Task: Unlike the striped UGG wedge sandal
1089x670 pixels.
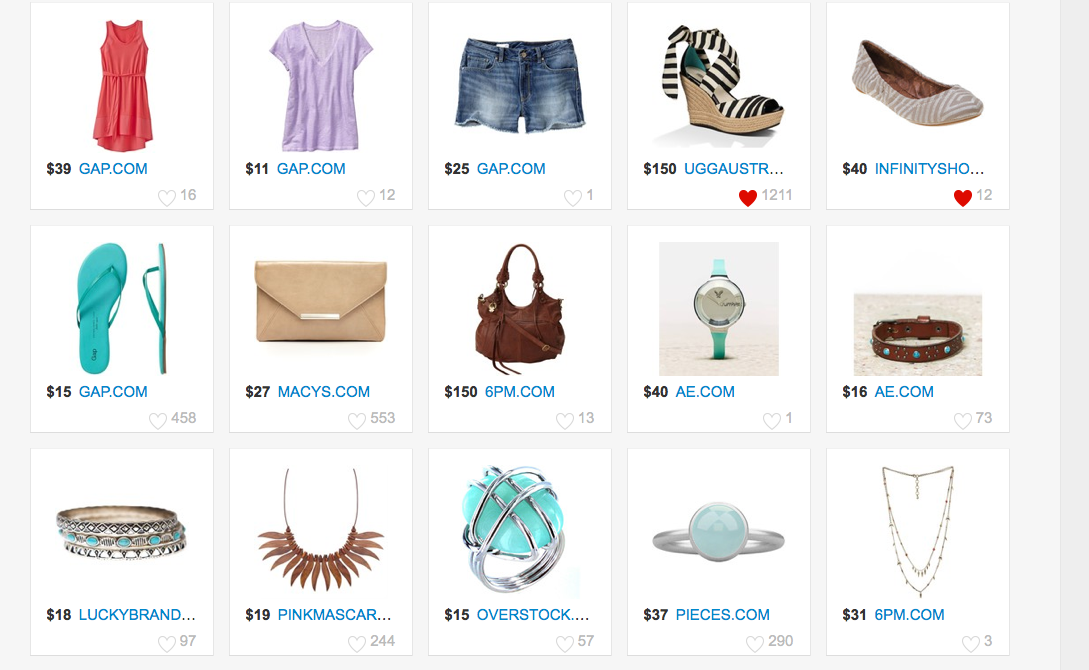Action: (x=747, y=198)
